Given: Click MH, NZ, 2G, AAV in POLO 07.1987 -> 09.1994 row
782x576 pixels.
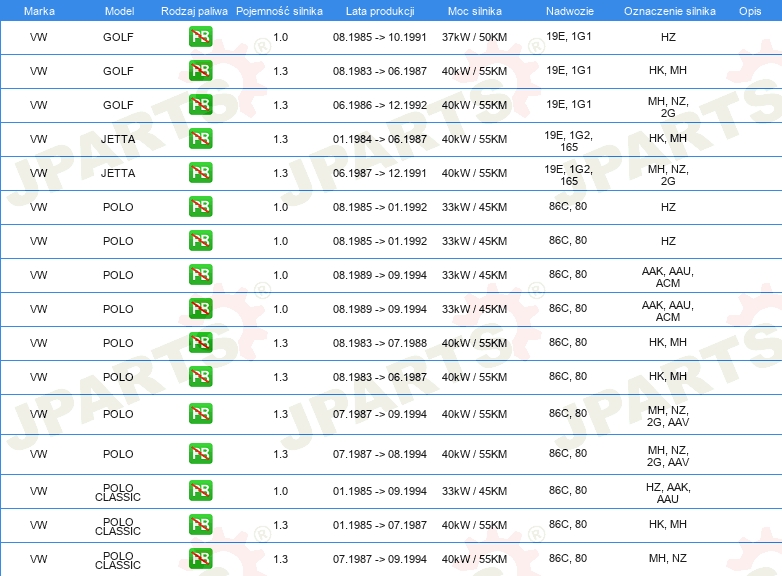Looking at the screenshot, I should [668, 416].
